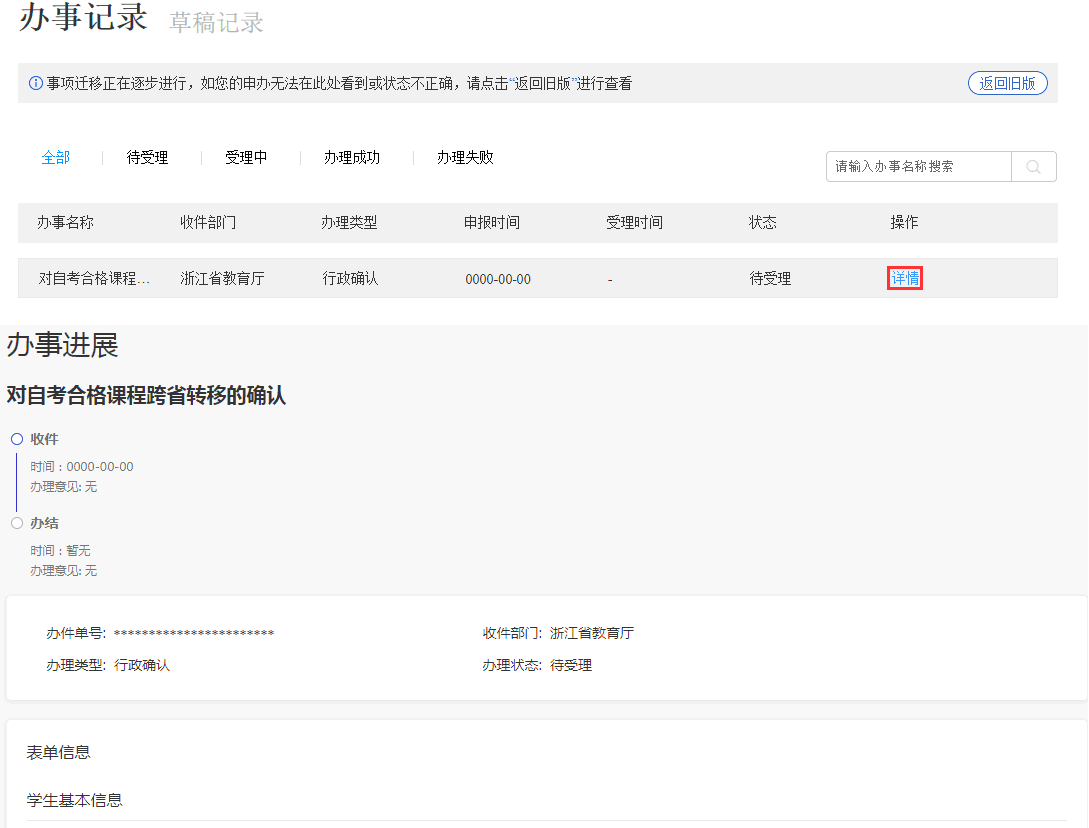Select the 受理中 filter tab
Viewport: 1089px width, 828px height.
click(x=245, y=157)
